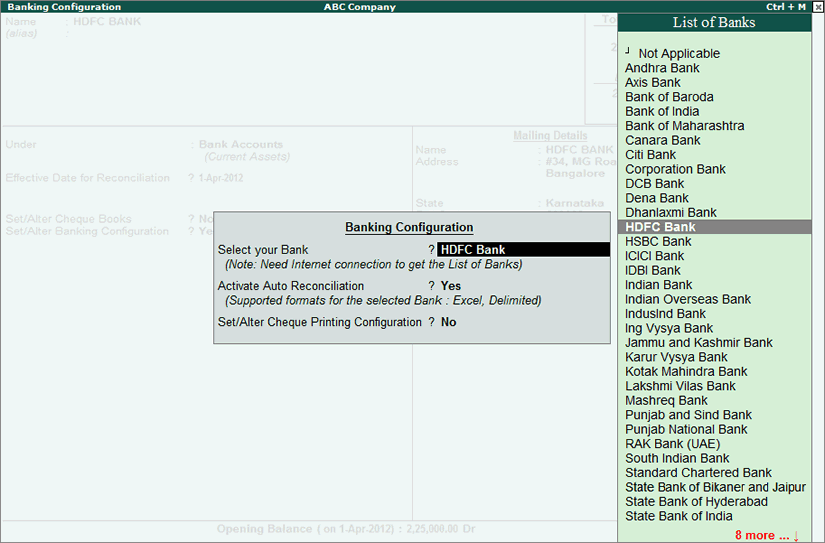Click the Effective Date for Reconciliation value
Screen dimensions: 825x543
pos(221,178)
